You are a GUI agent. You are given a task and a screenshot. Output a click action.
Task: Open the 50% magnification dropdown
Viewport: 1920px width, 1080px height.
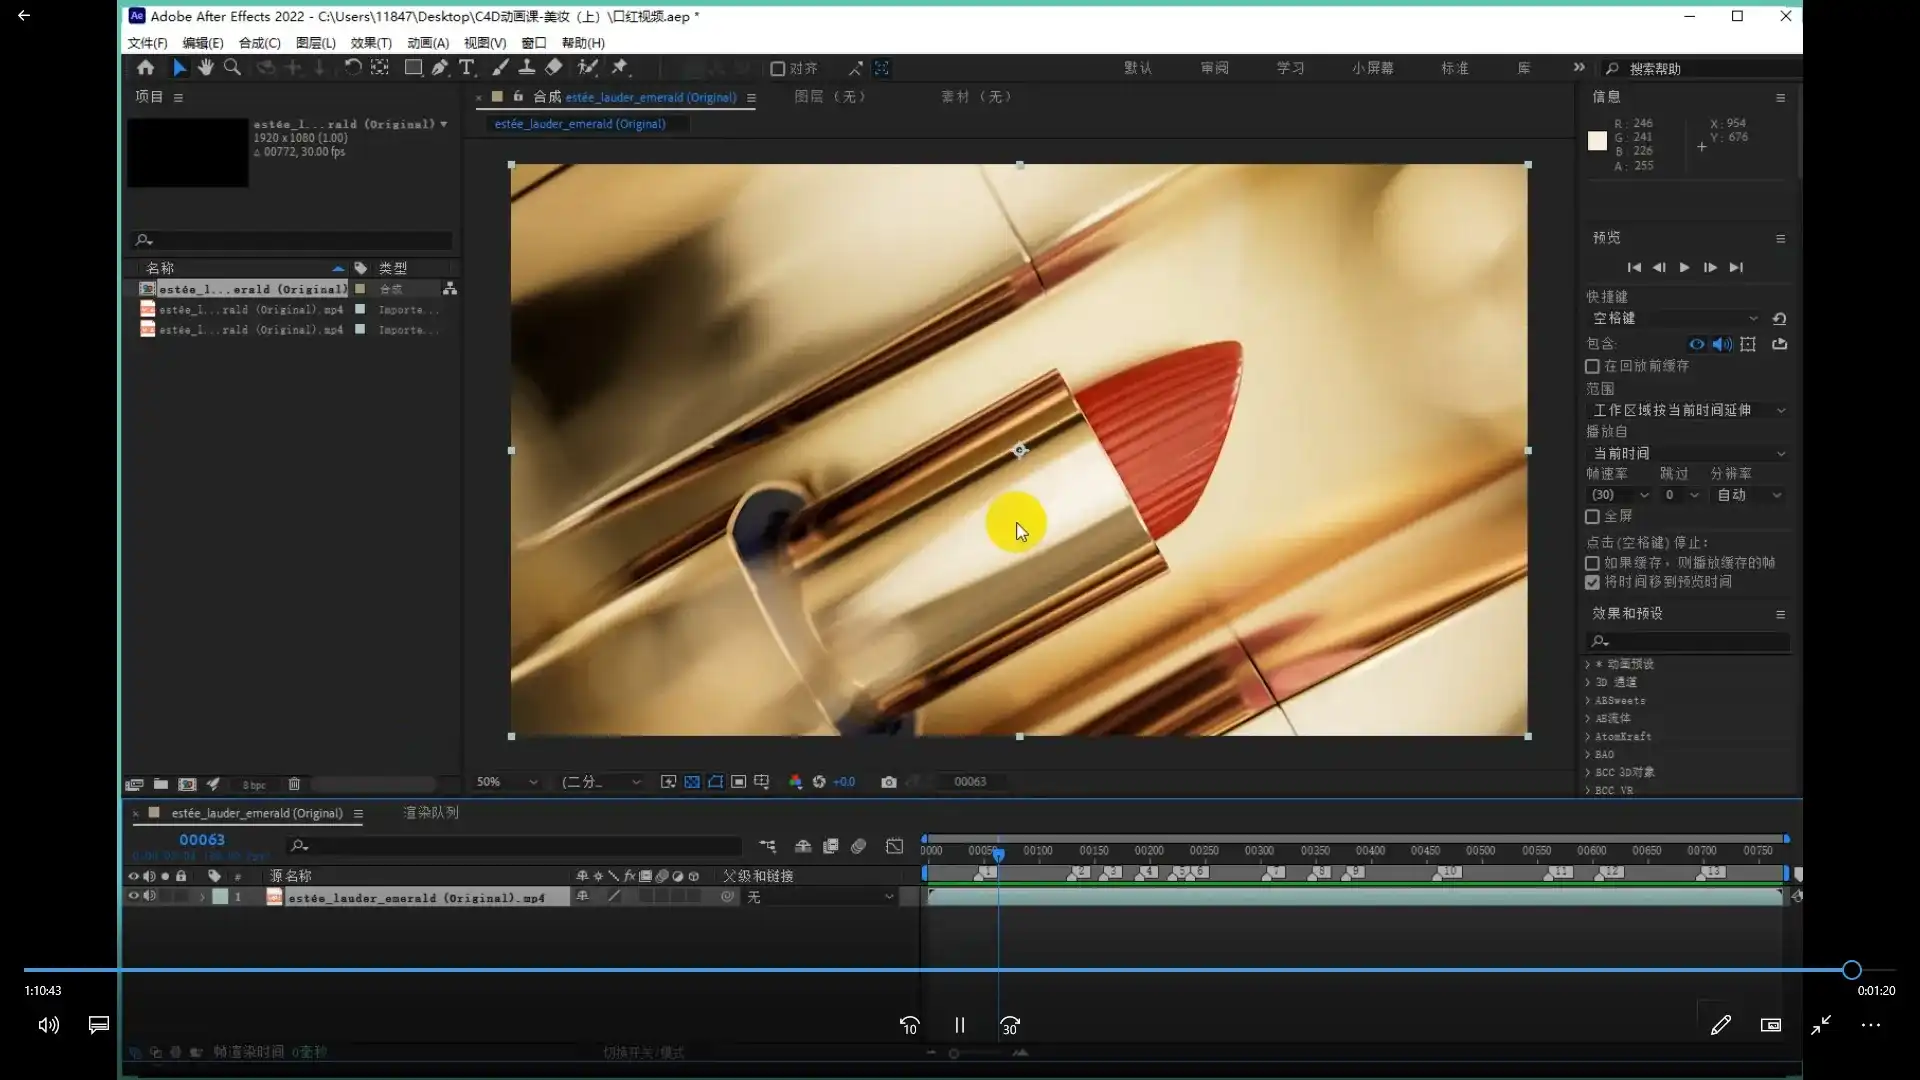[x=506, y=782]
